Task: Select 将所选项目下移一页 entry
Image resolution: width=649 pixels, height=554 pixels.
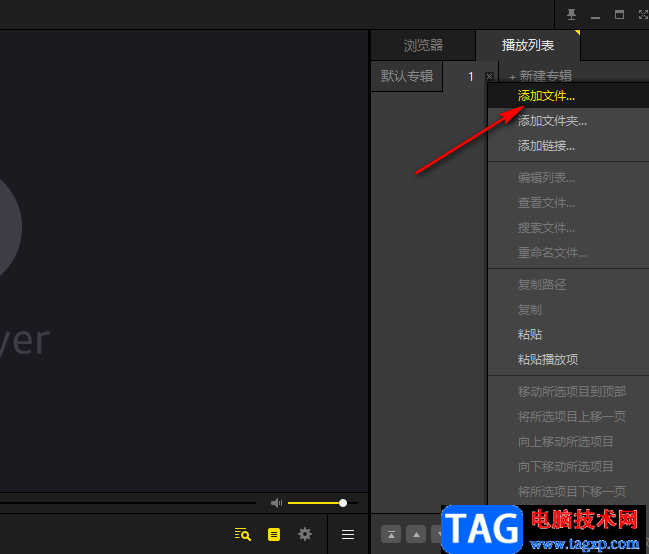Action: click(568, 491)
